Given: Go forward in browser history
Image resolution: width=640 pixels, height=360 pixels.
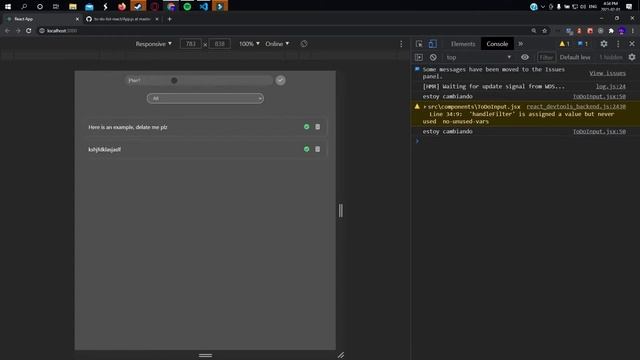Looking at the screenshot, I should [x=18, y=31].
